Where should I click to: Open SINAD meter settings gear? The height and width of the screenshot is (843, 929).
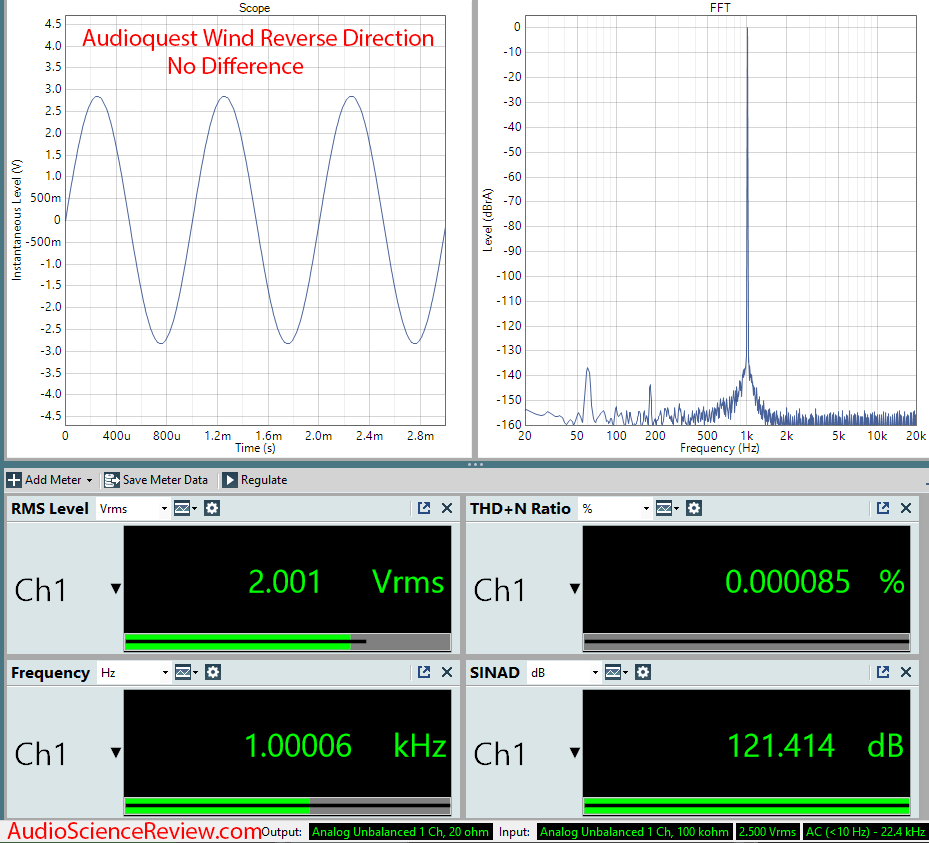coord(643,672)
